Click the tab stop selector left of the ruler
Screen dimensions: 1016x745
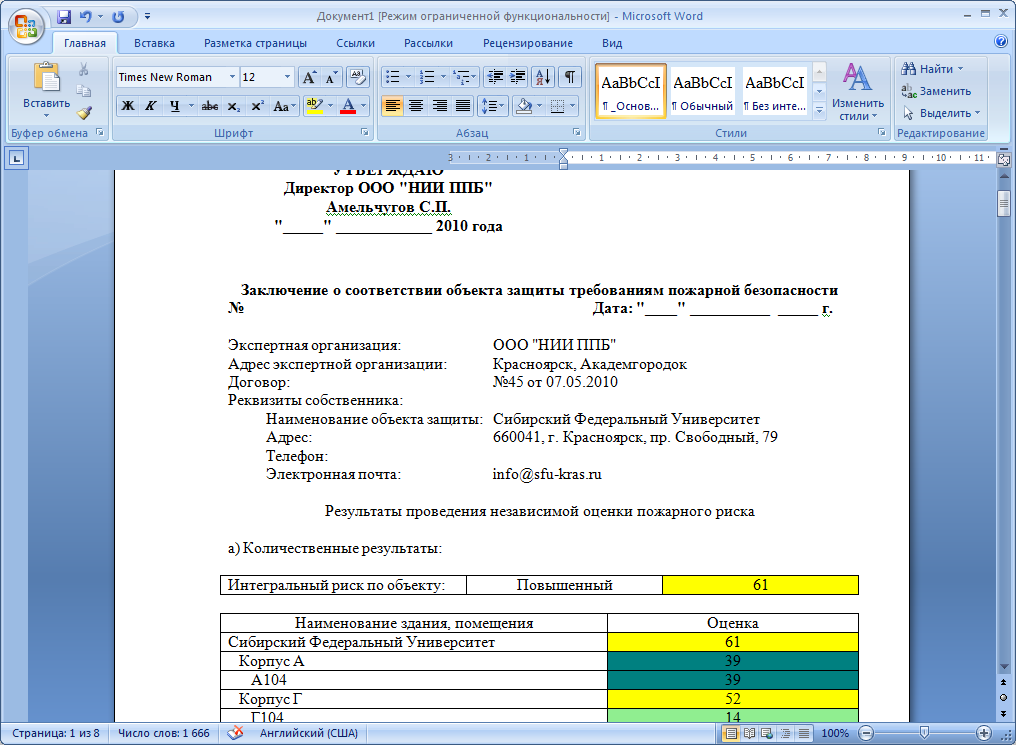(16, 157)
